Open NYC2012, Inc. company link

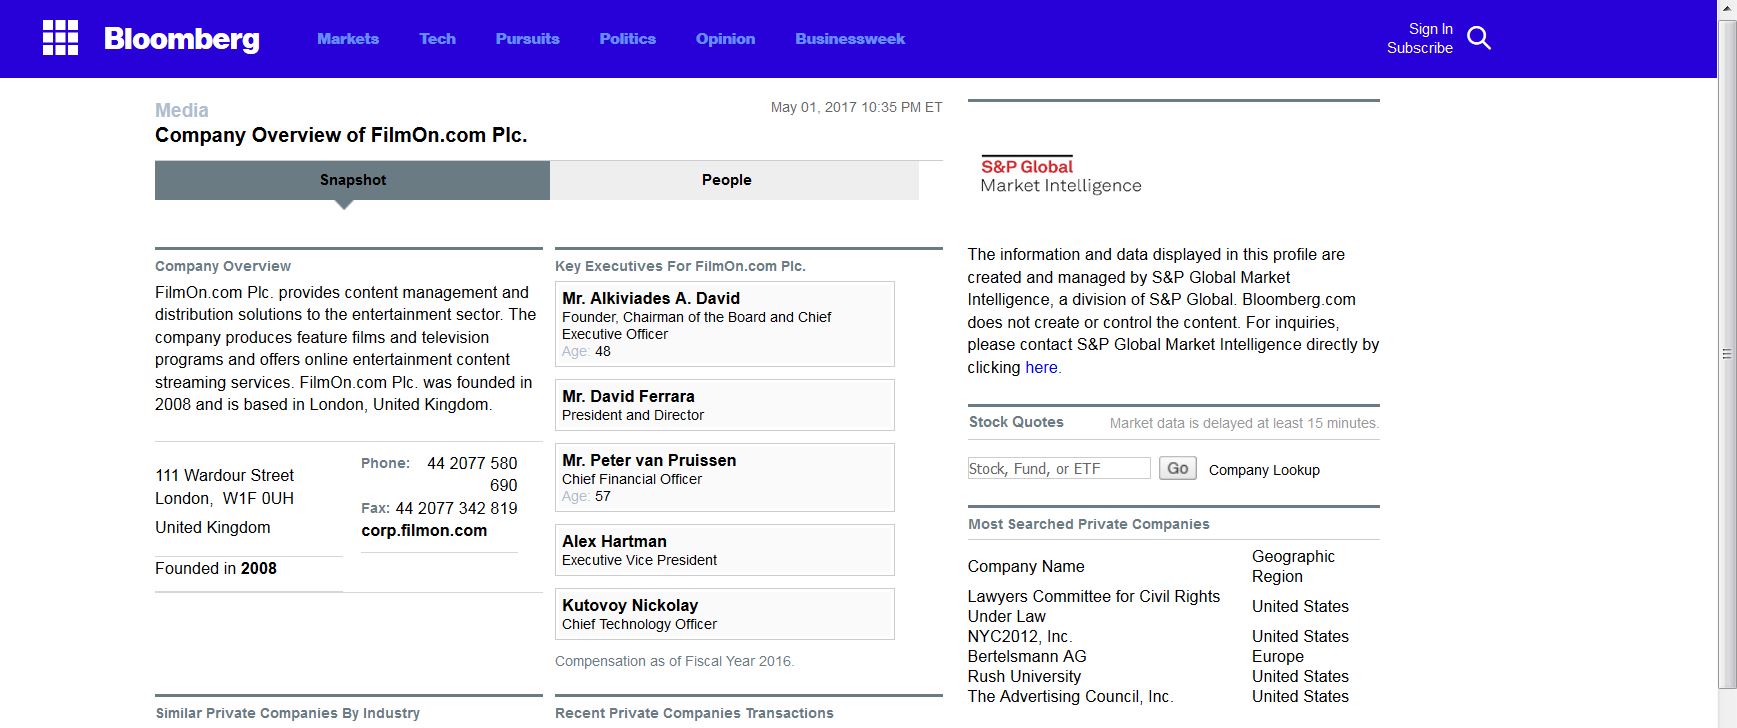tap(1019, 636)
